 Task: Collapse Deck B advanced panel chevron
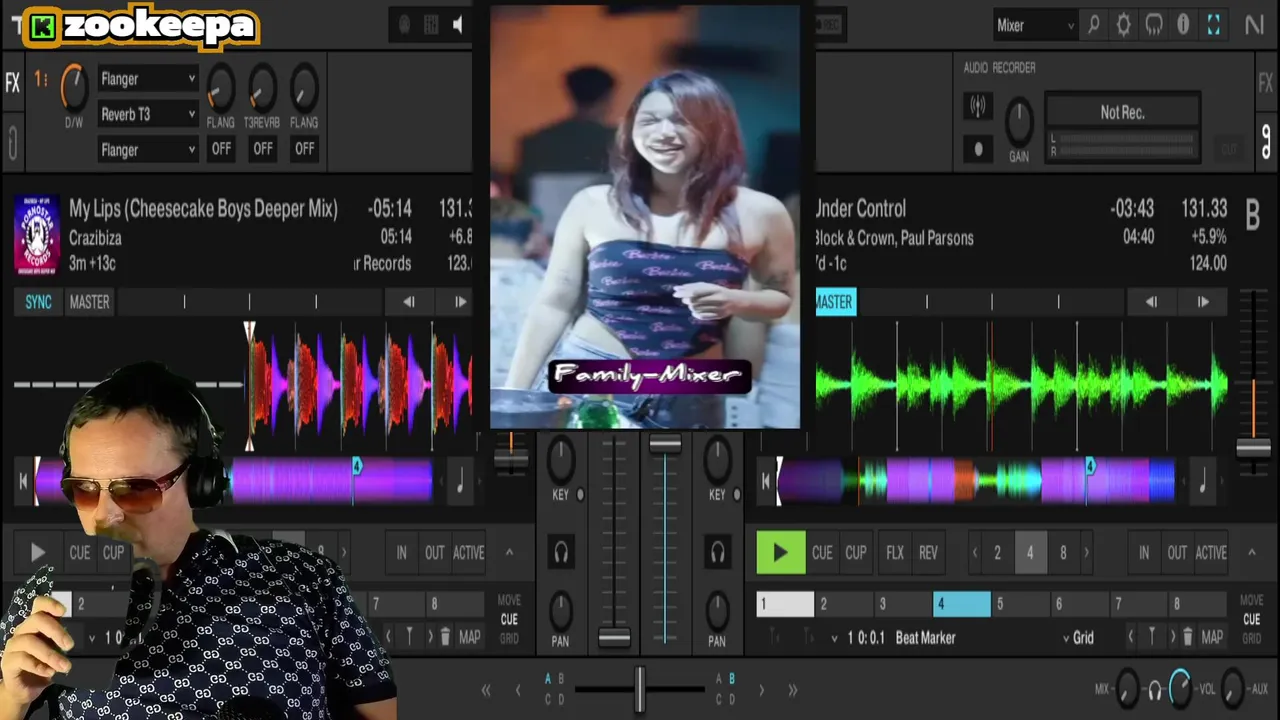coord(1251,552)
